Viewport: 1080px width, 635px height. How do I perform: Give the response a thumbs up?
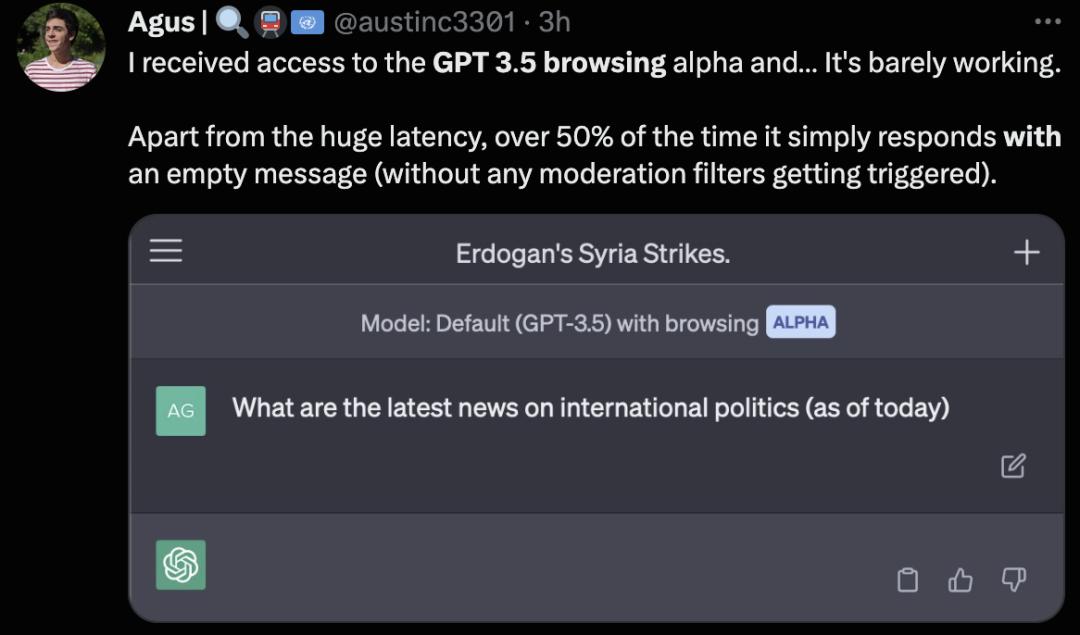(x=960, y=580)
